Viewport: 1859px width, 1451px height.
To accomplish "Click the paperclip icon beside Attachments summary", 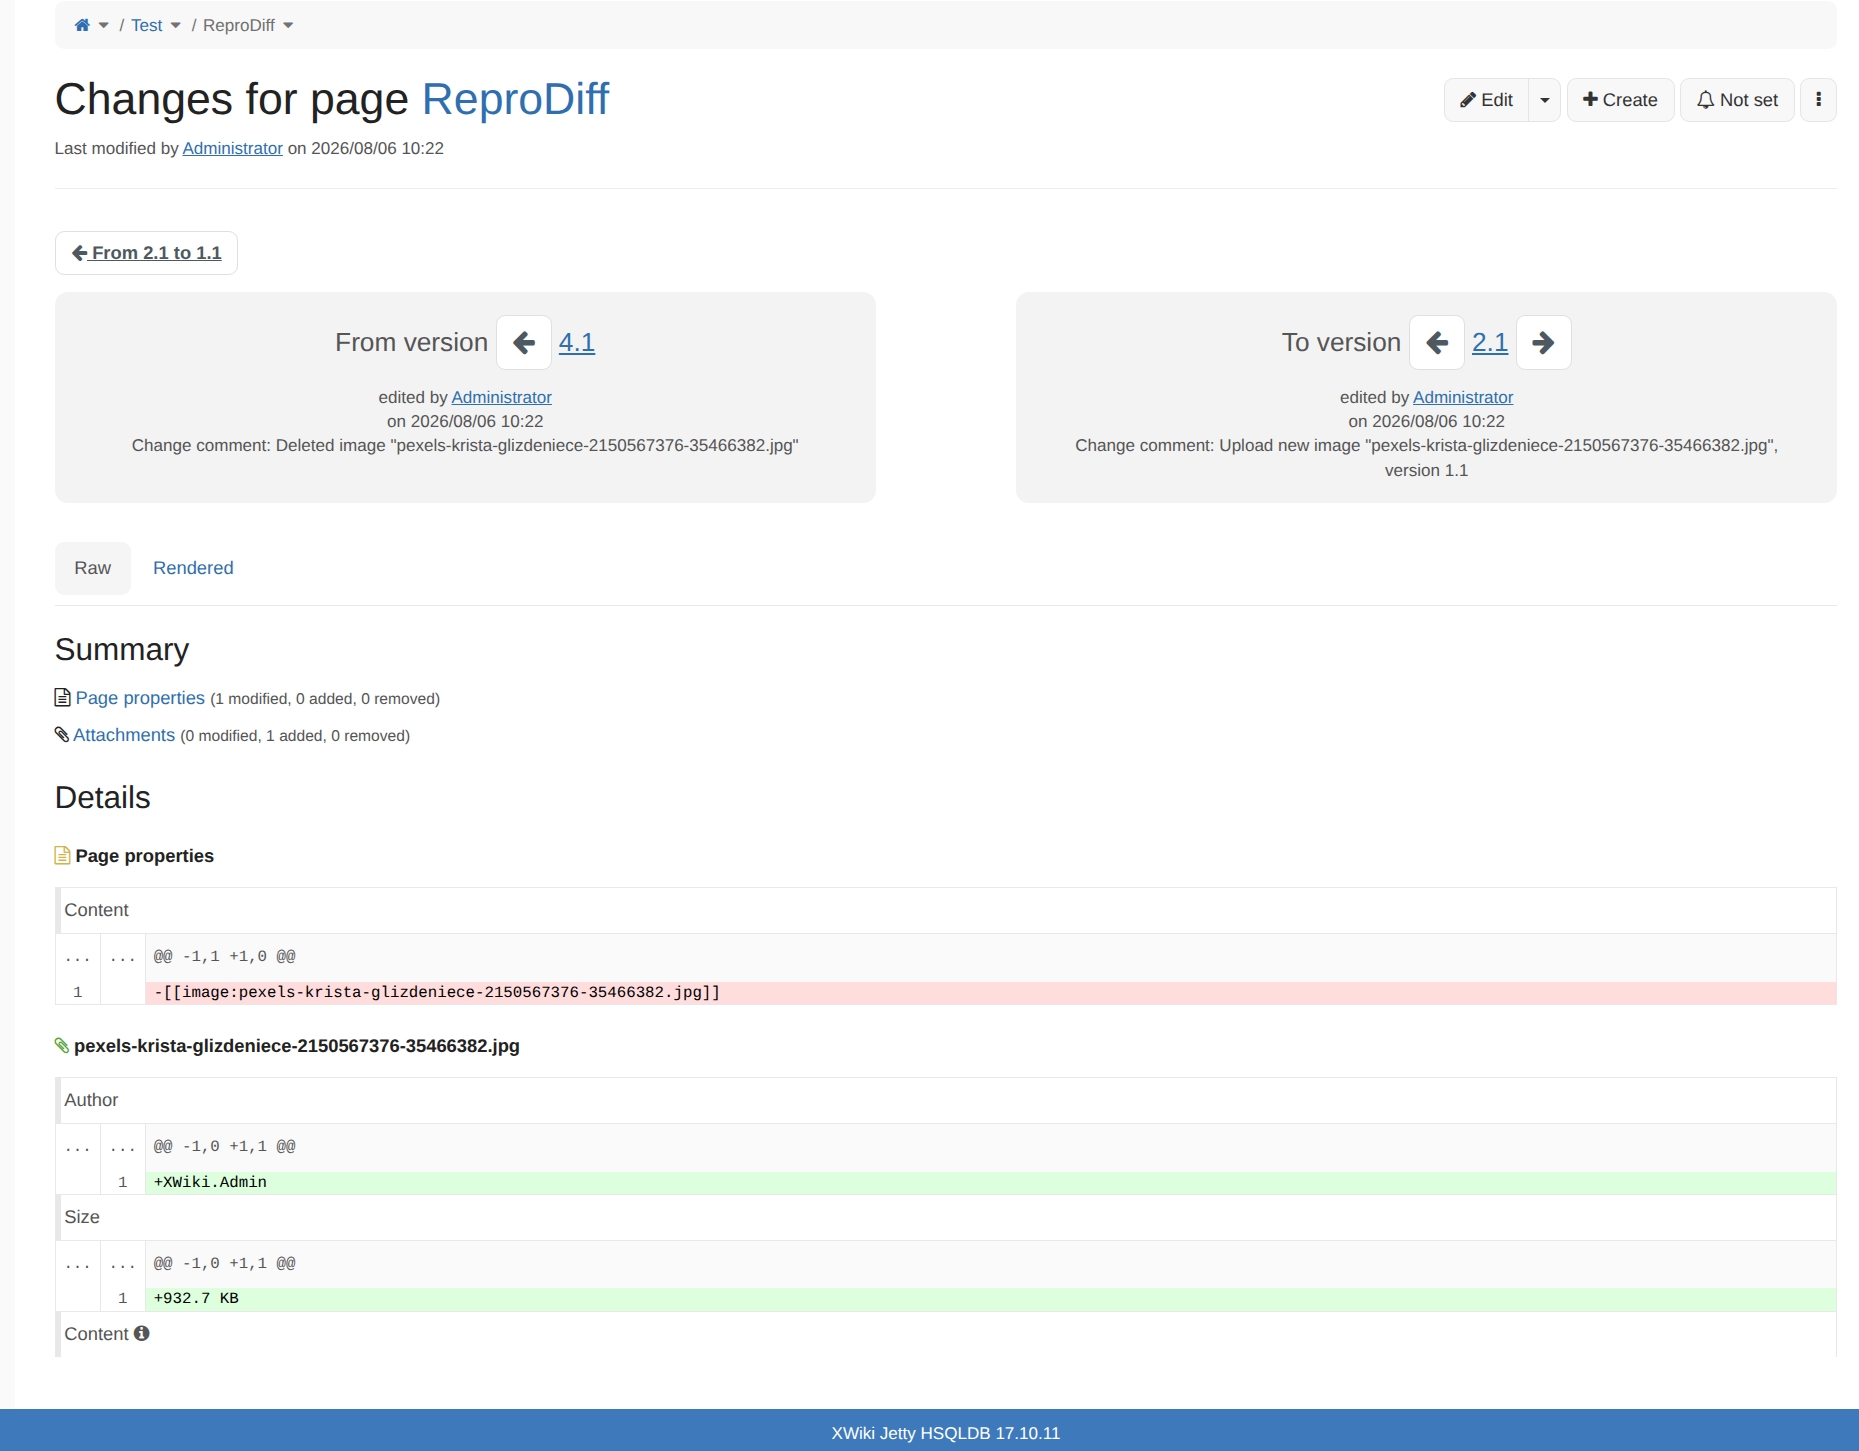I will tap(62, 735).
